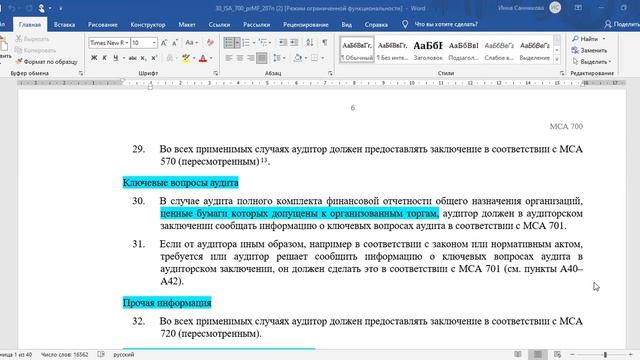Viewport: 640px width, 360px height.
Task: Open line spacing options
Action: coord(277,58)
